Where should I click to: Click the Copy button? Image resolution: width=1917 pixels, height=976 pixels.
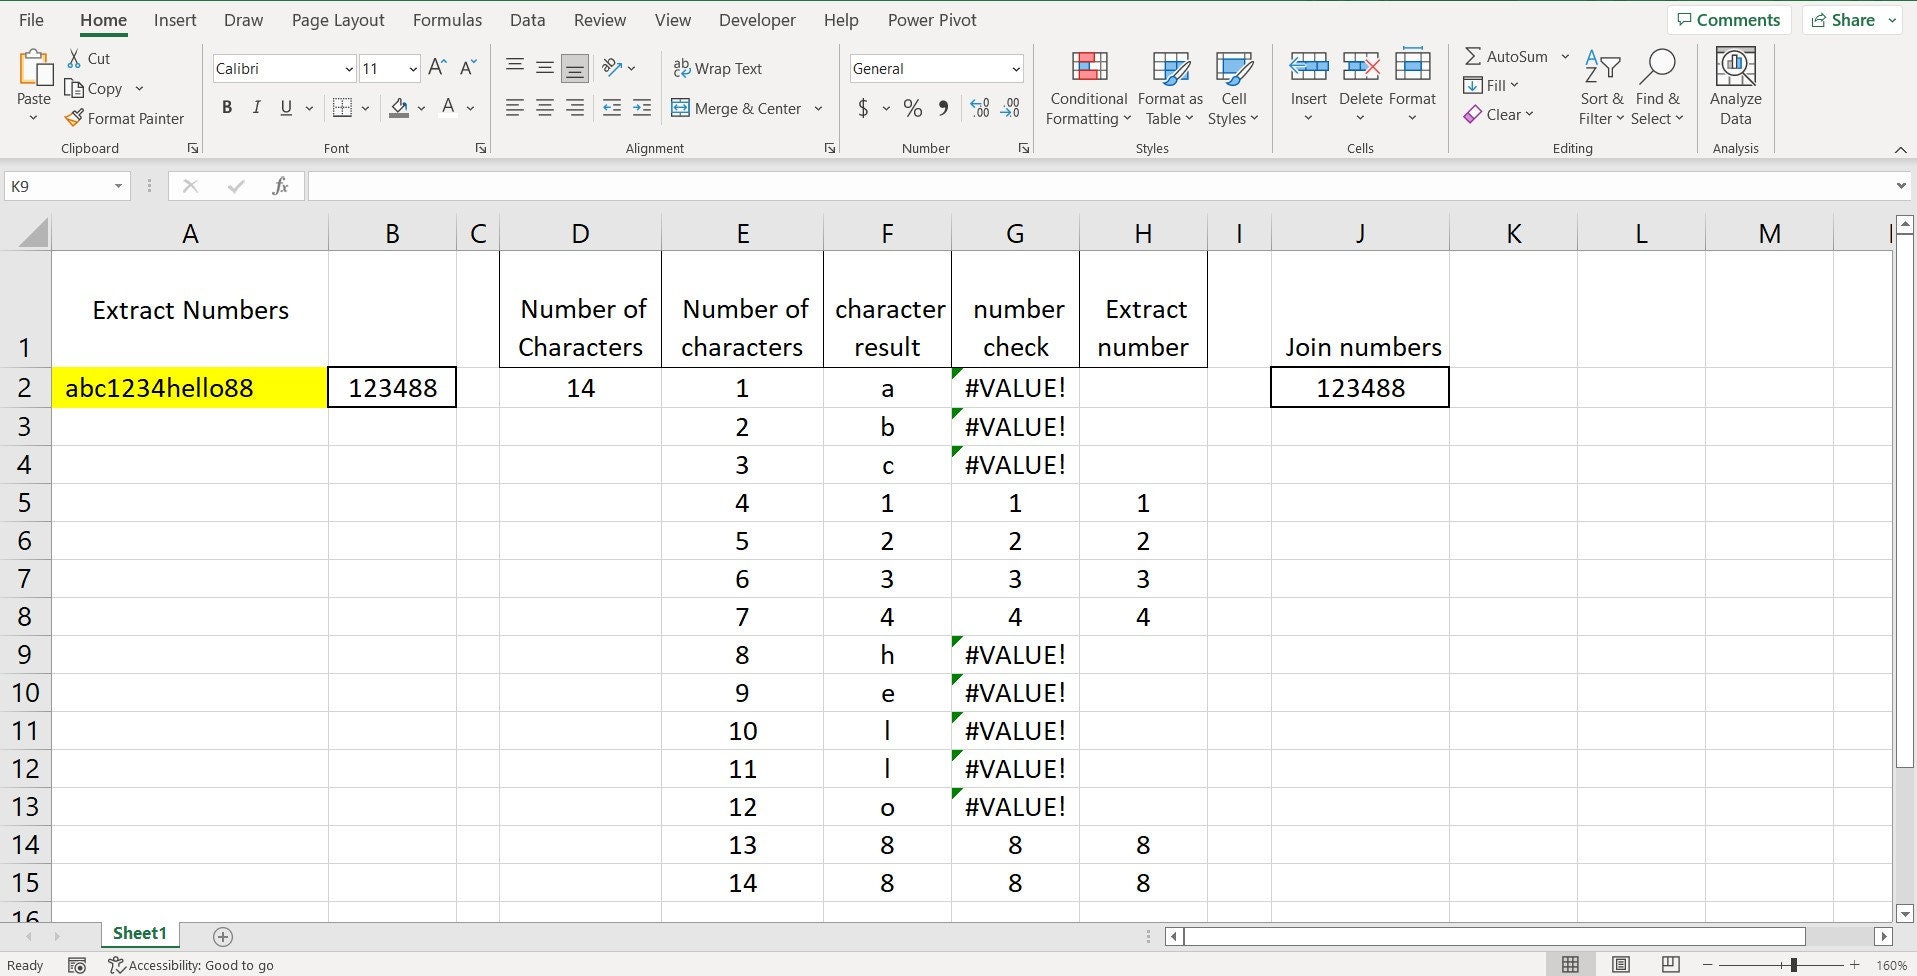coord(93,88)
